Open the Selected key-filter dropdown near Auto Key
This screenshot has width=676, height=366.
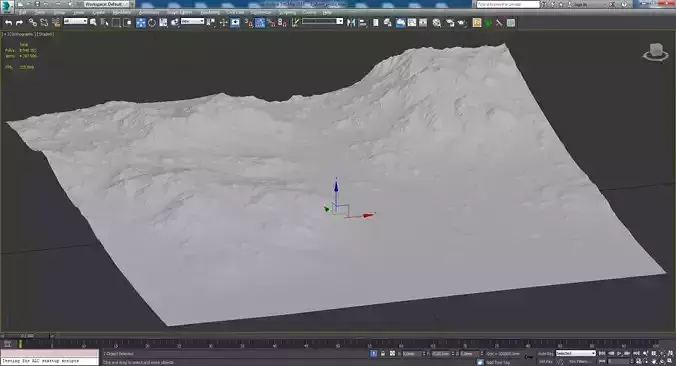tap(576, 353)
